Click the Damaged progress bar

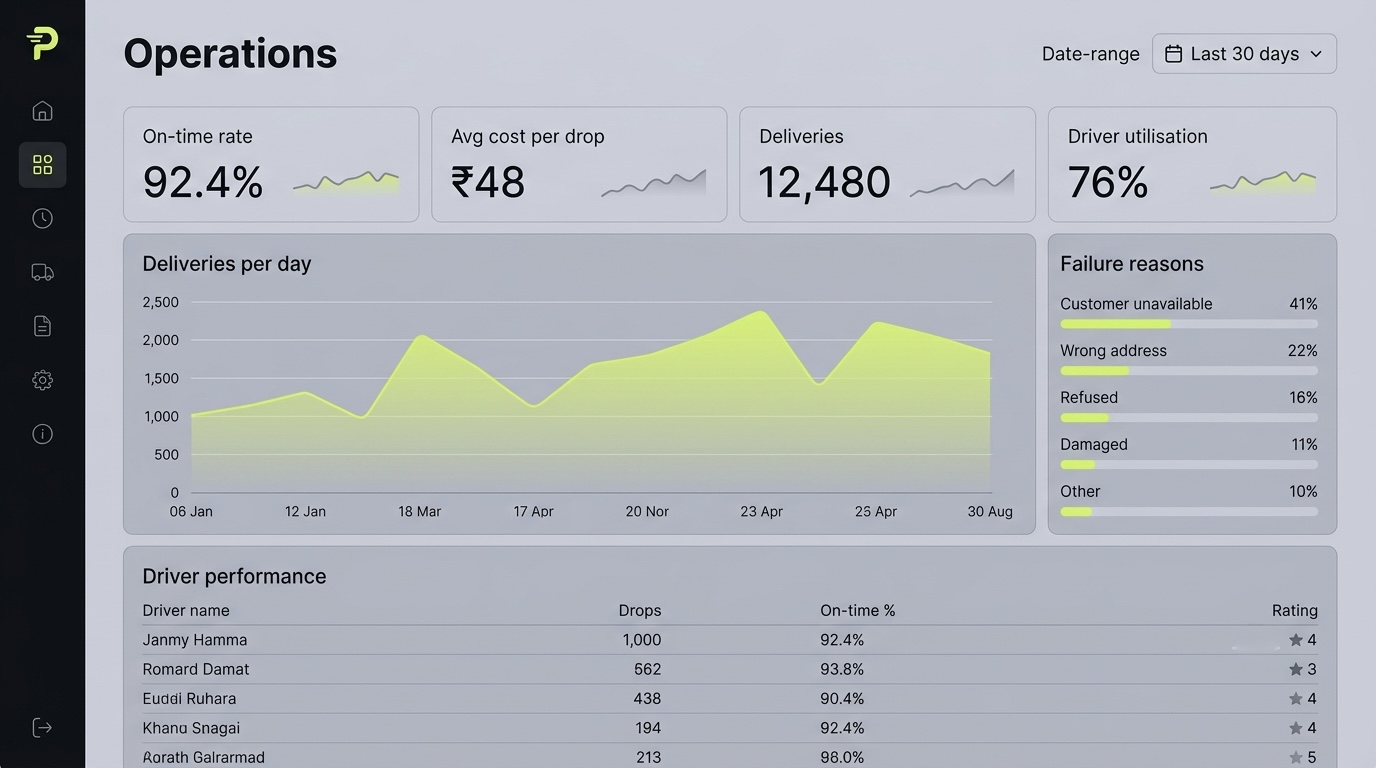1189,465
